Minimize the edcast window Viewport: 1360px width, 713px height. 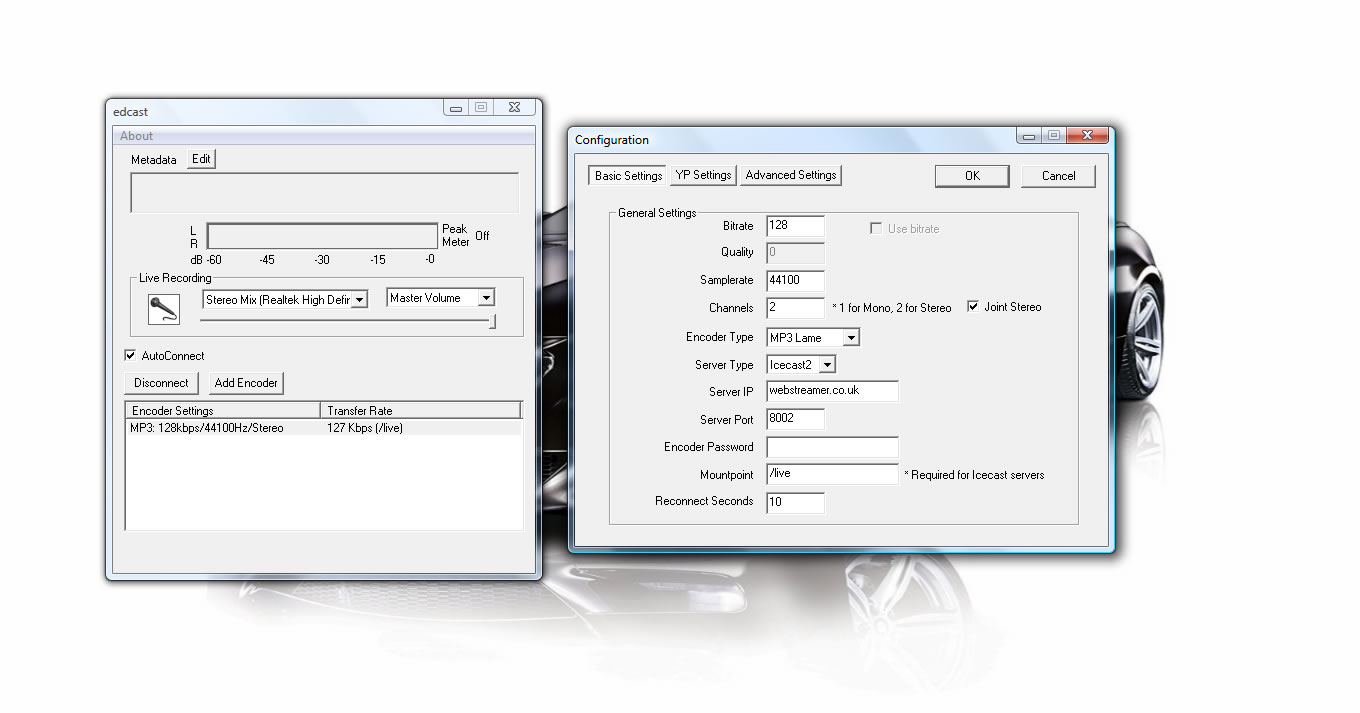[x=456, y=108]
